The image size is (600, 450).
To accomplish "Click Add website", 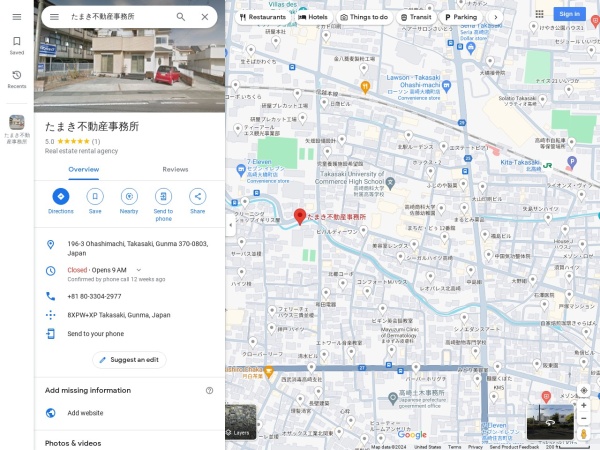I will tap(85, 413).
